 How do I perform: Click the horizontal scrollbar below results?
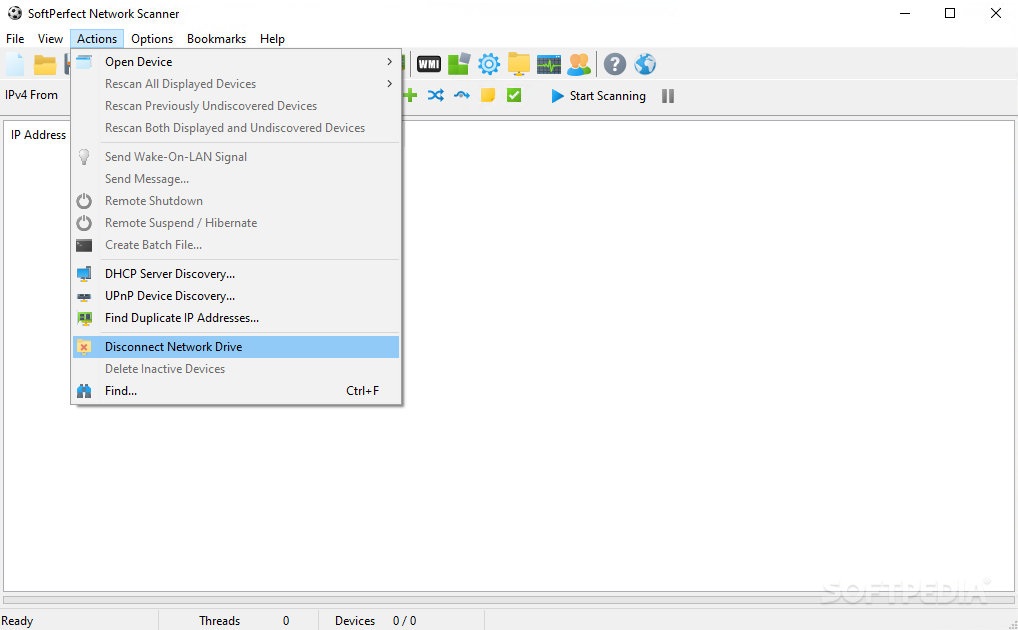508,600
